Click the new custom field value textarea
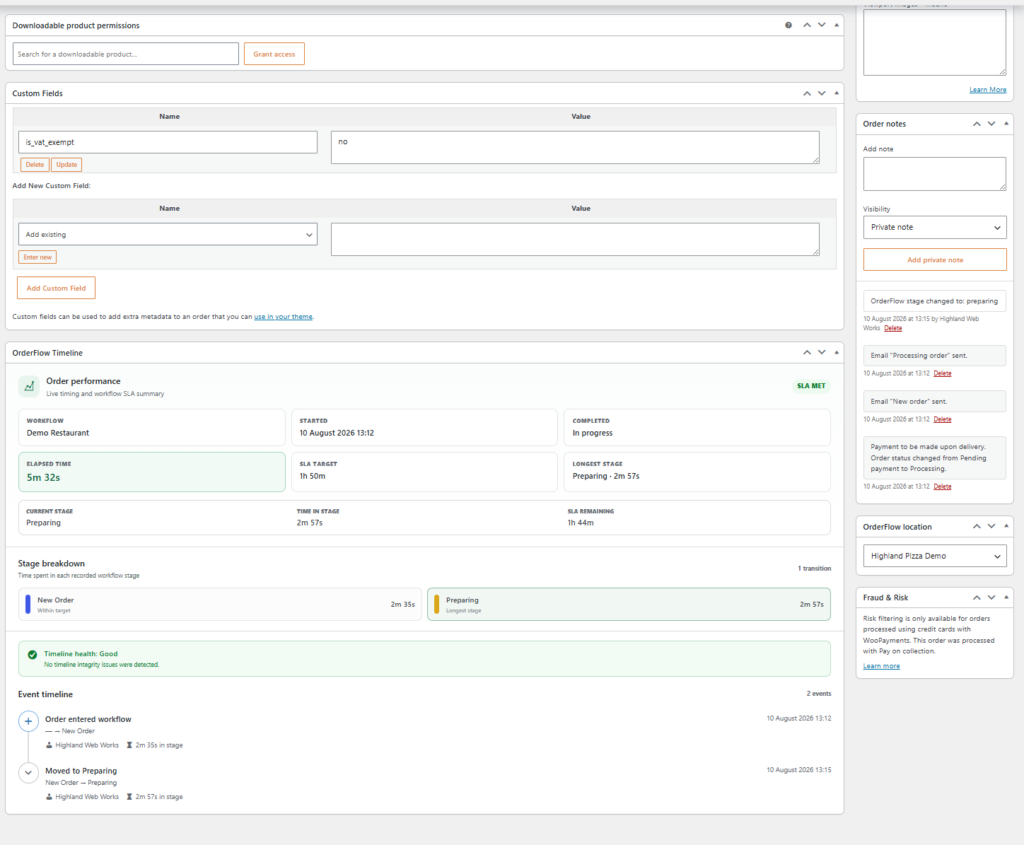The height and width of the screenshot is (845, 1024). click(575, 240)
